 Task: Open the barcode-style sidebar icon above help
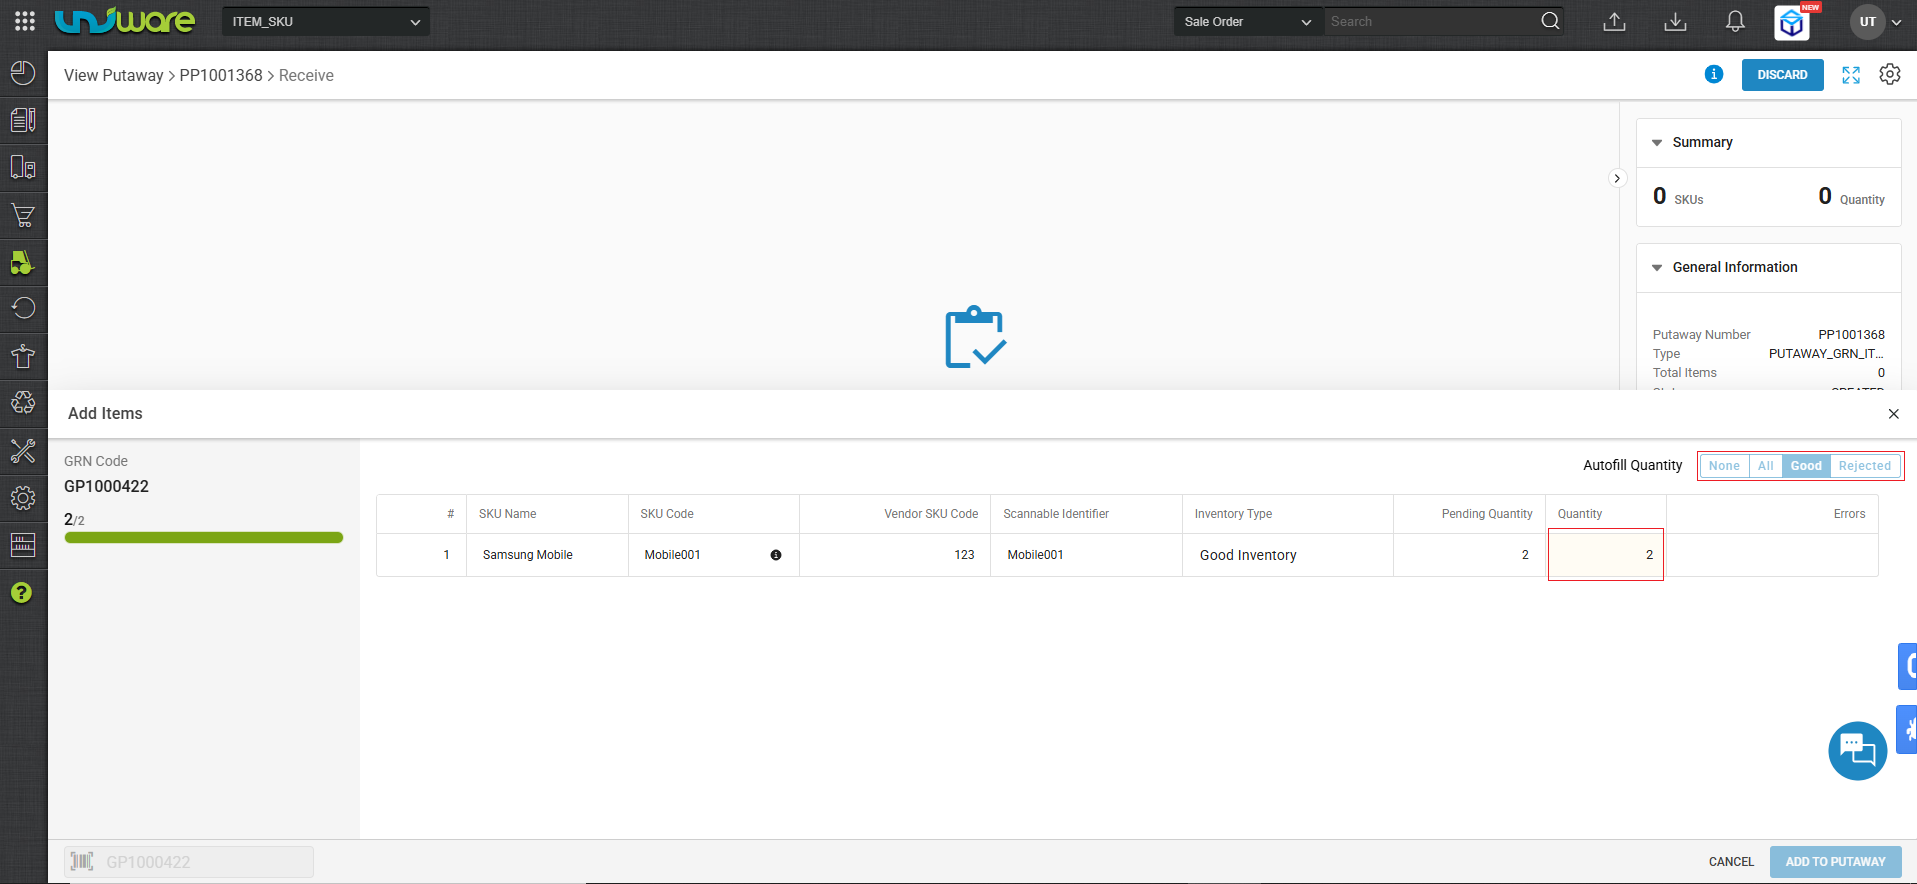pos(23,545)
